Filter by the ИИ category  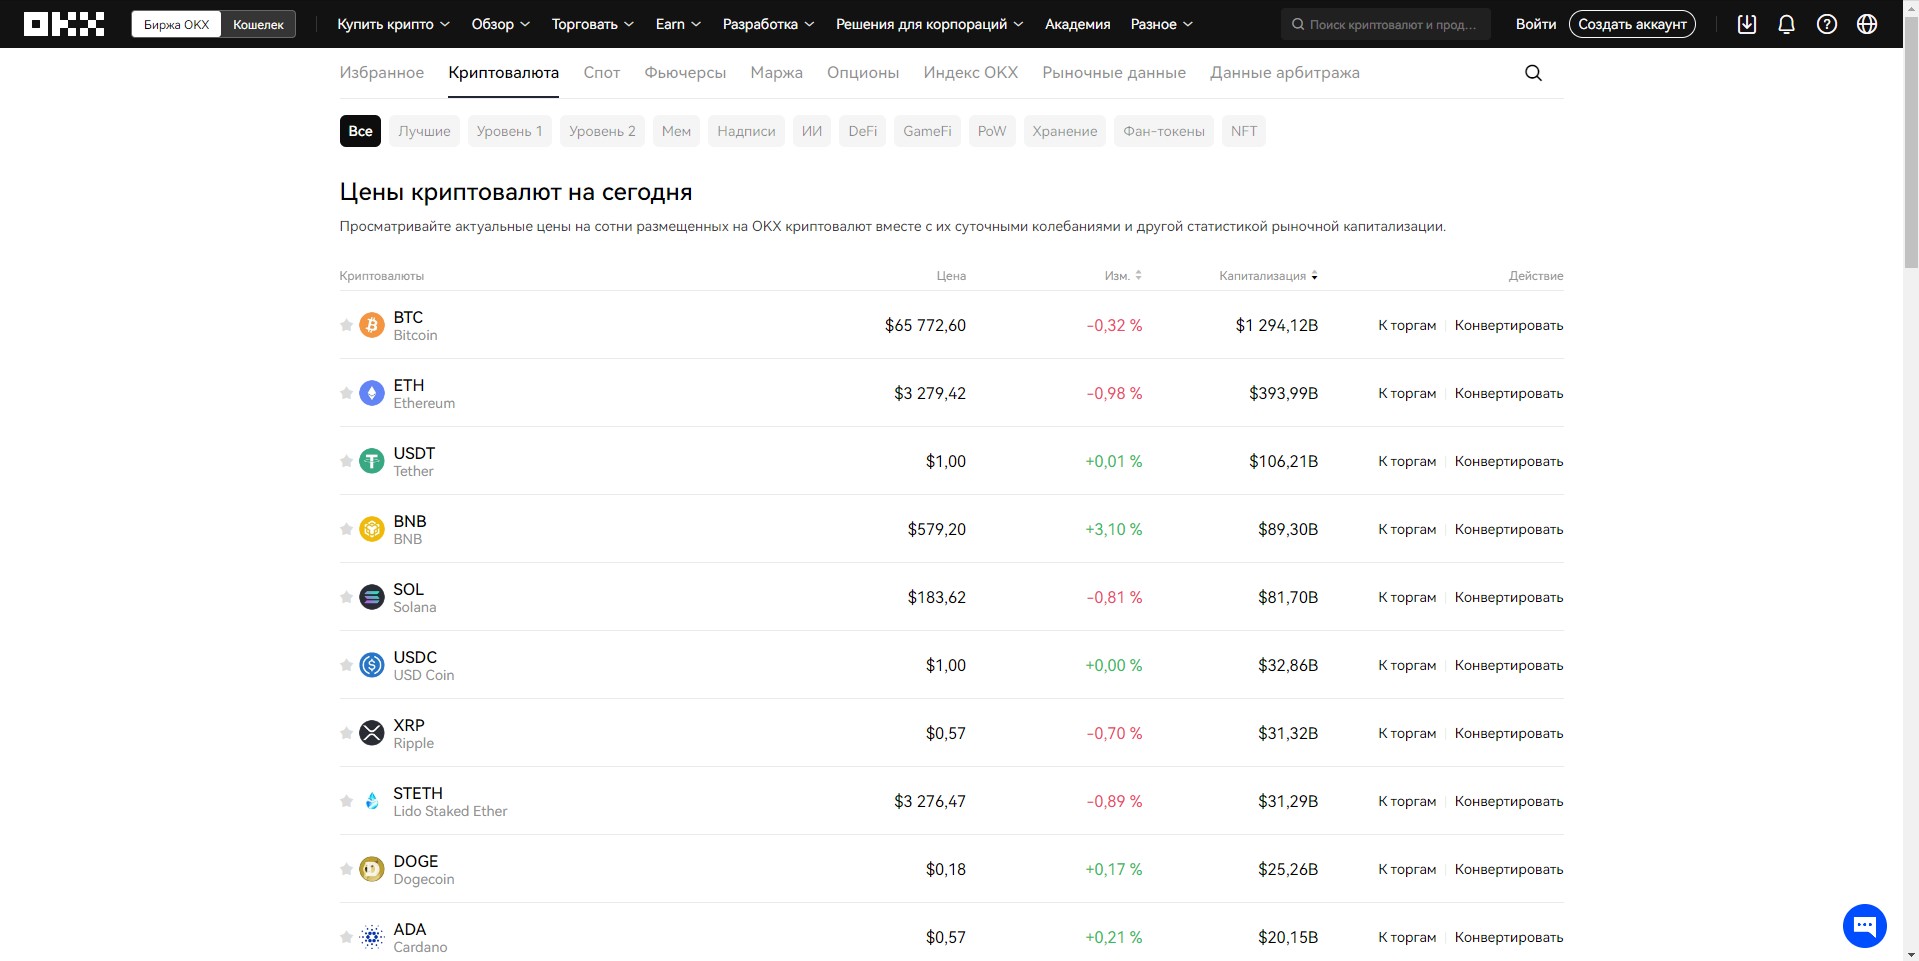(812, 131)
